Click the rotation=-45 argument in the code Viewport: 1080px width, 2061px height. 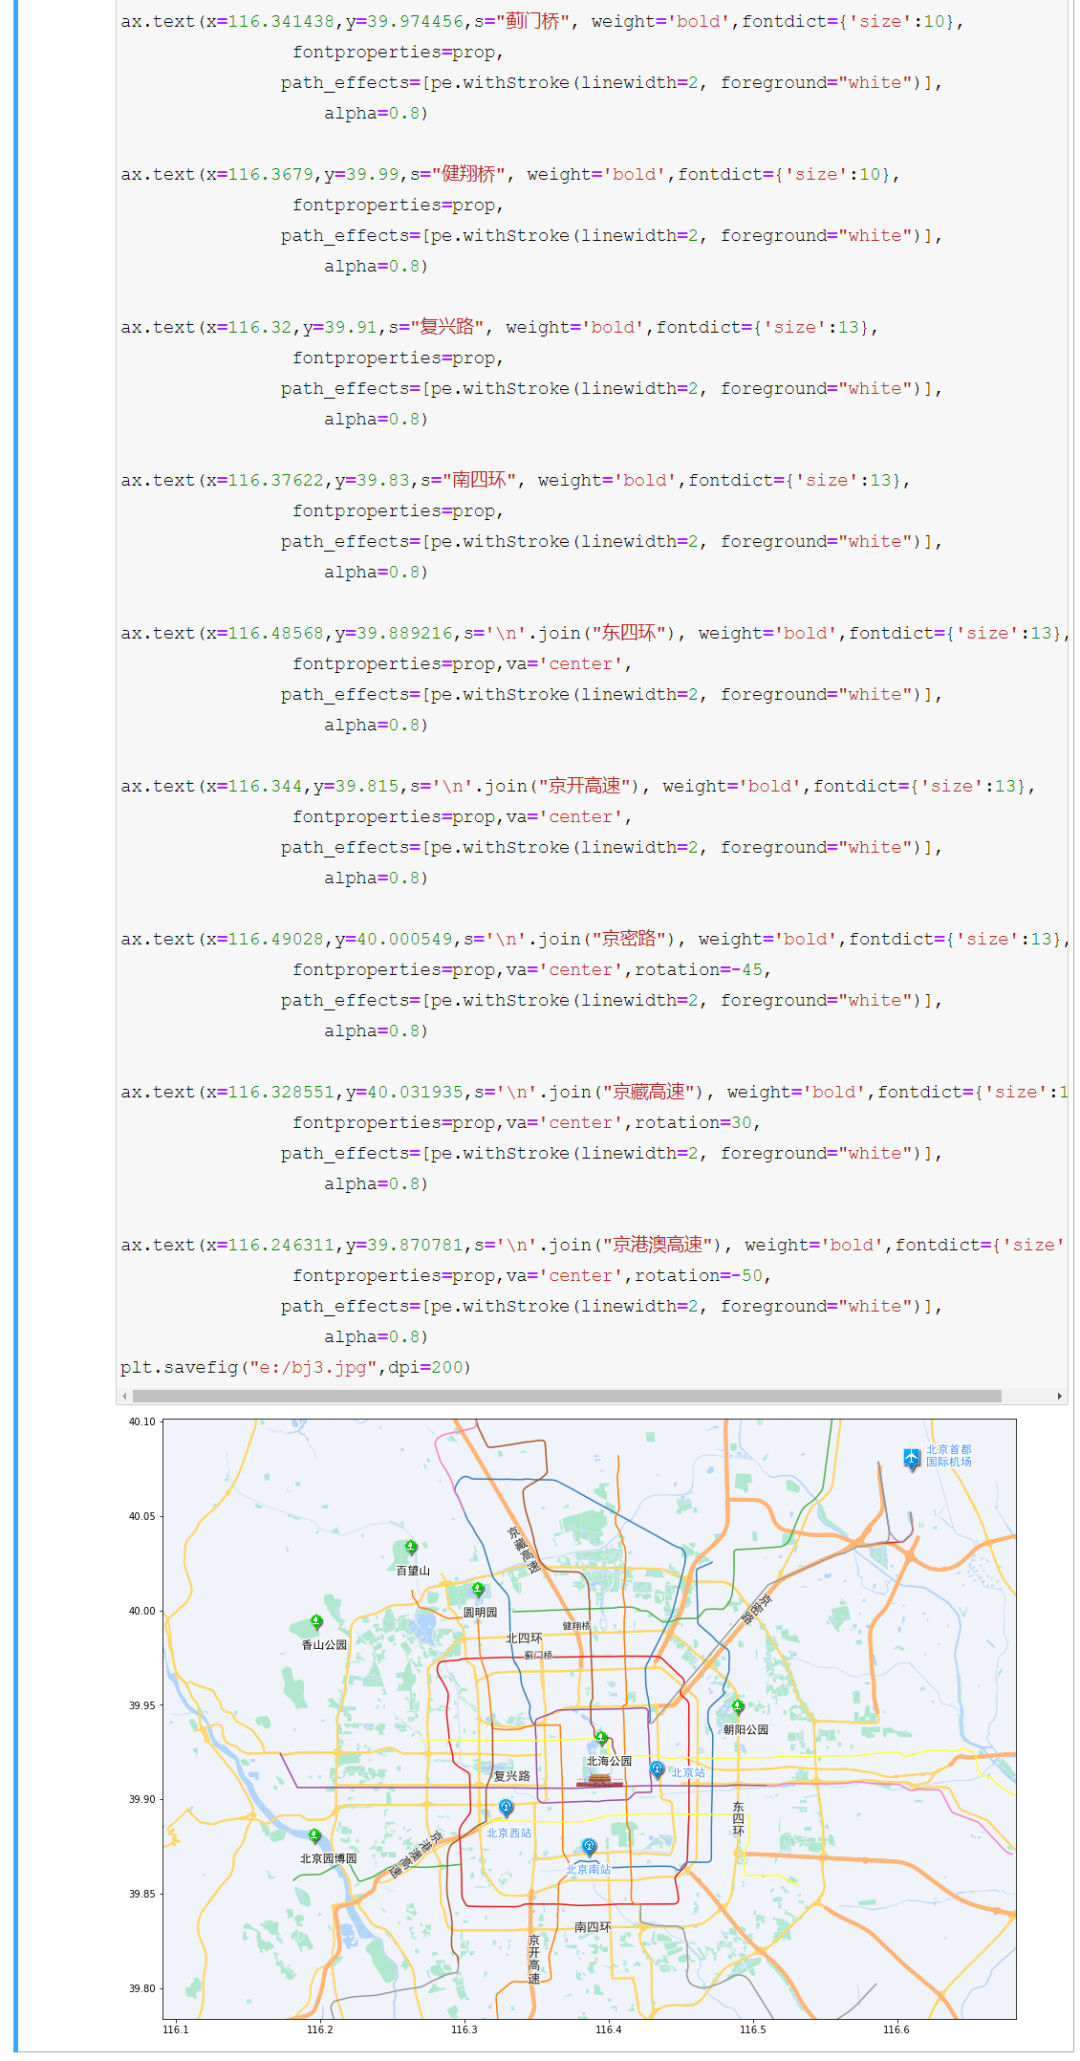point(702,969)
